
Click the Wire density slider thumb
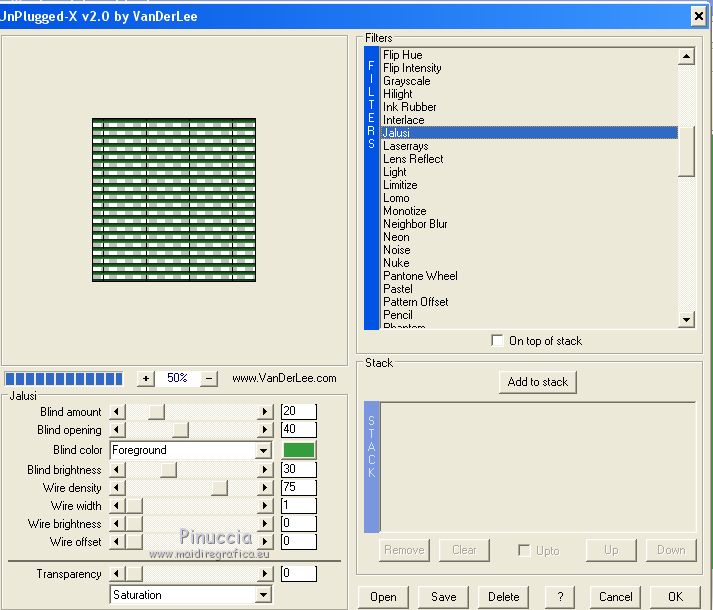[x=219, y=488]
